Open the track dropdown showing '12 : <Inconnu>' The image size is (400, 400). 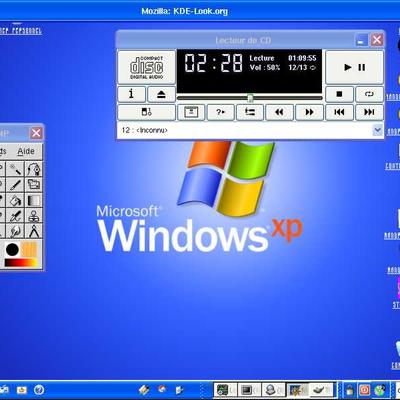(250, 130)
